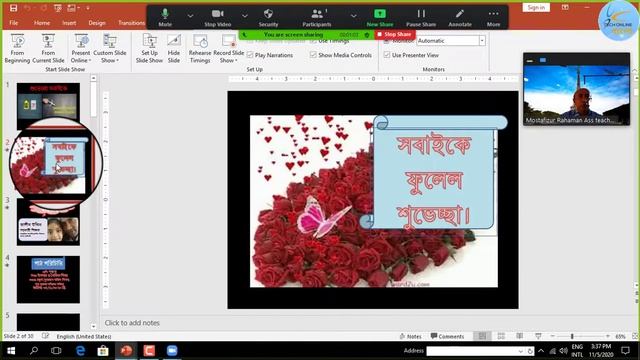Open Comments pane from status bar

447,336
